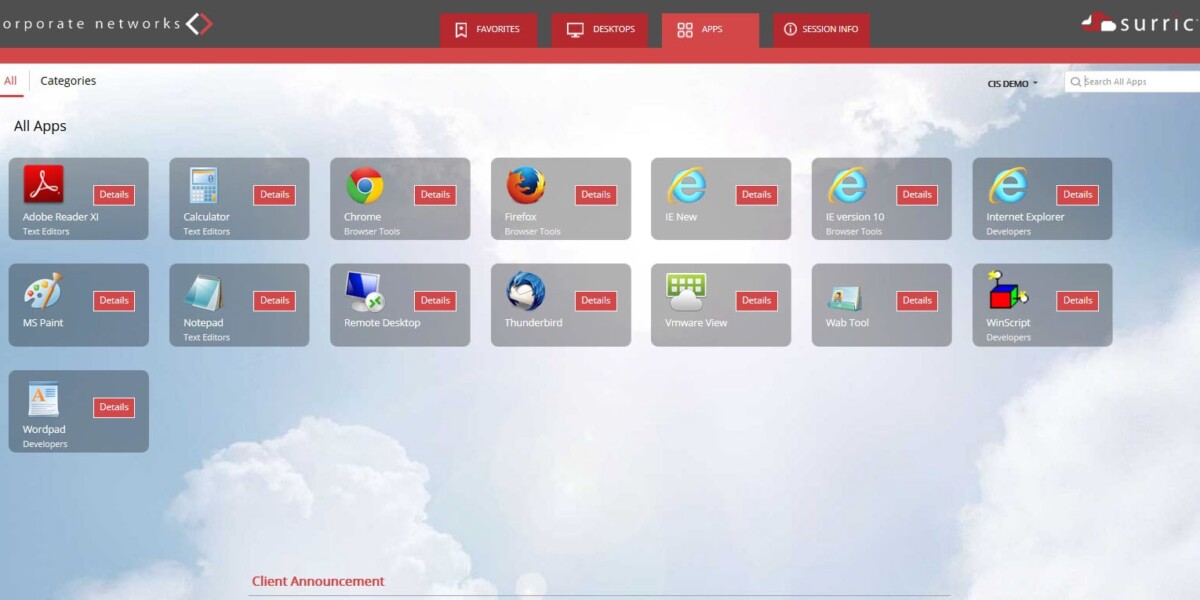Open the WinScript cube icon
The width and height of the screenshot is (1200, 600).
pos(1007,292)
